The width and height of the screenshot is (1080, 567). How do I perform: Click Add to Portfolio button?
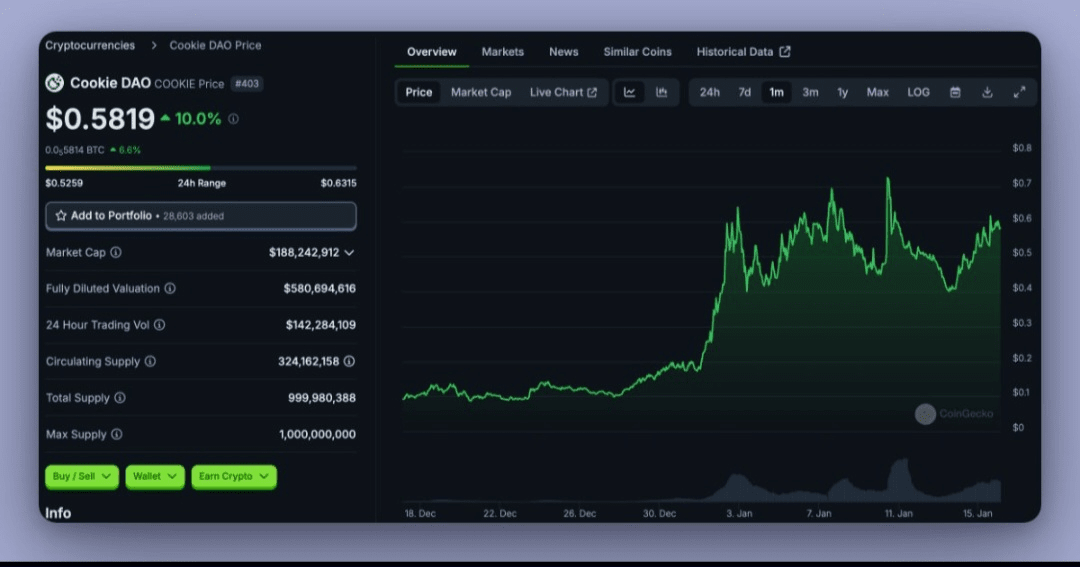[x=201, y=216]
